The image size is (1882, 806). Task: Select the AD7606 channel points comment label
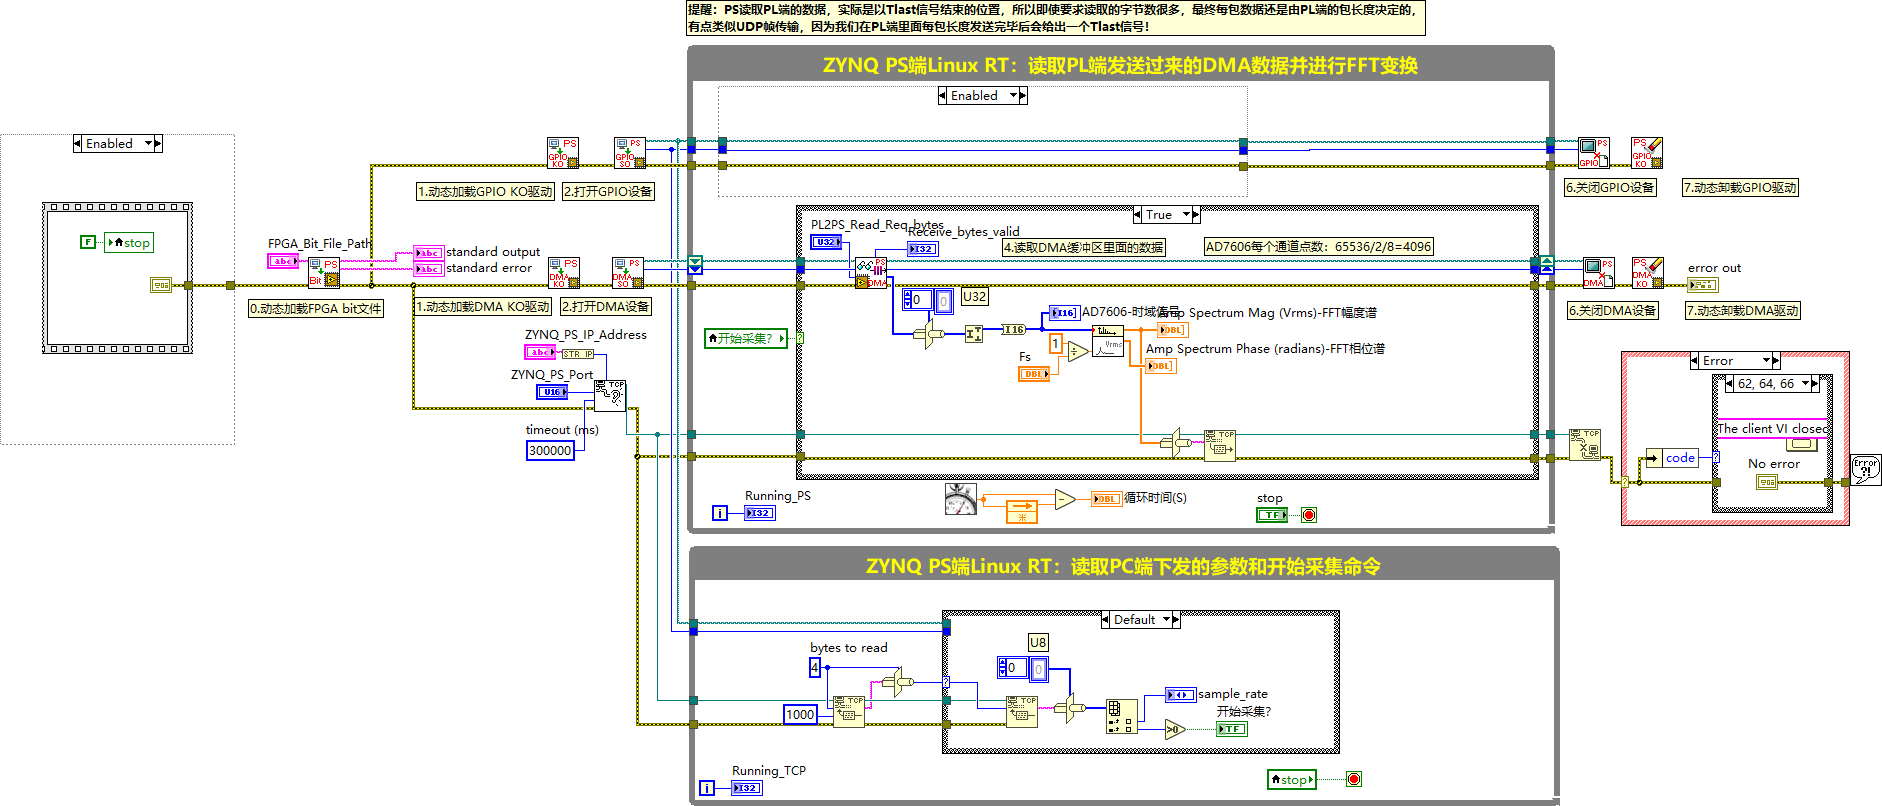tap(1319, 247)
